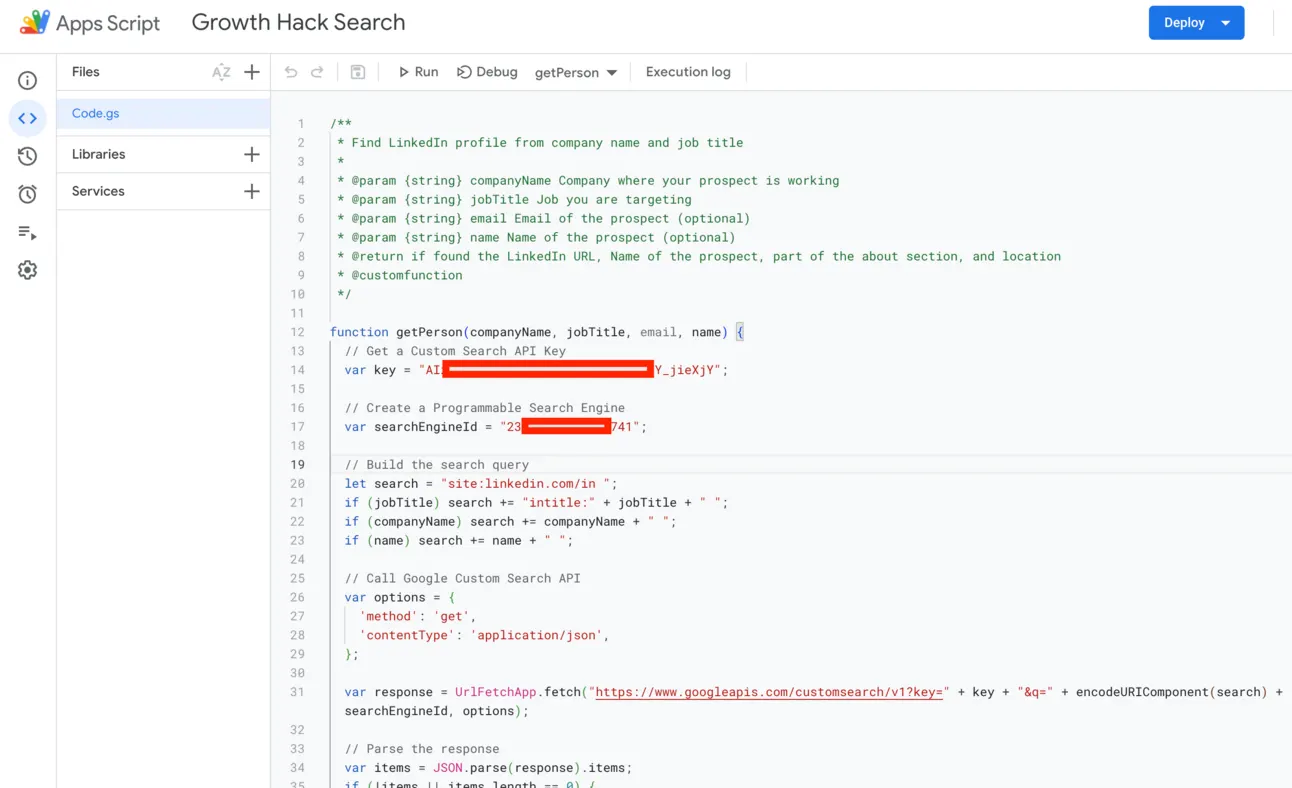Click line number 12 in the gutter
This screenshot has width=1292, height=788.
pyautogui.click(x=298, y=332)
